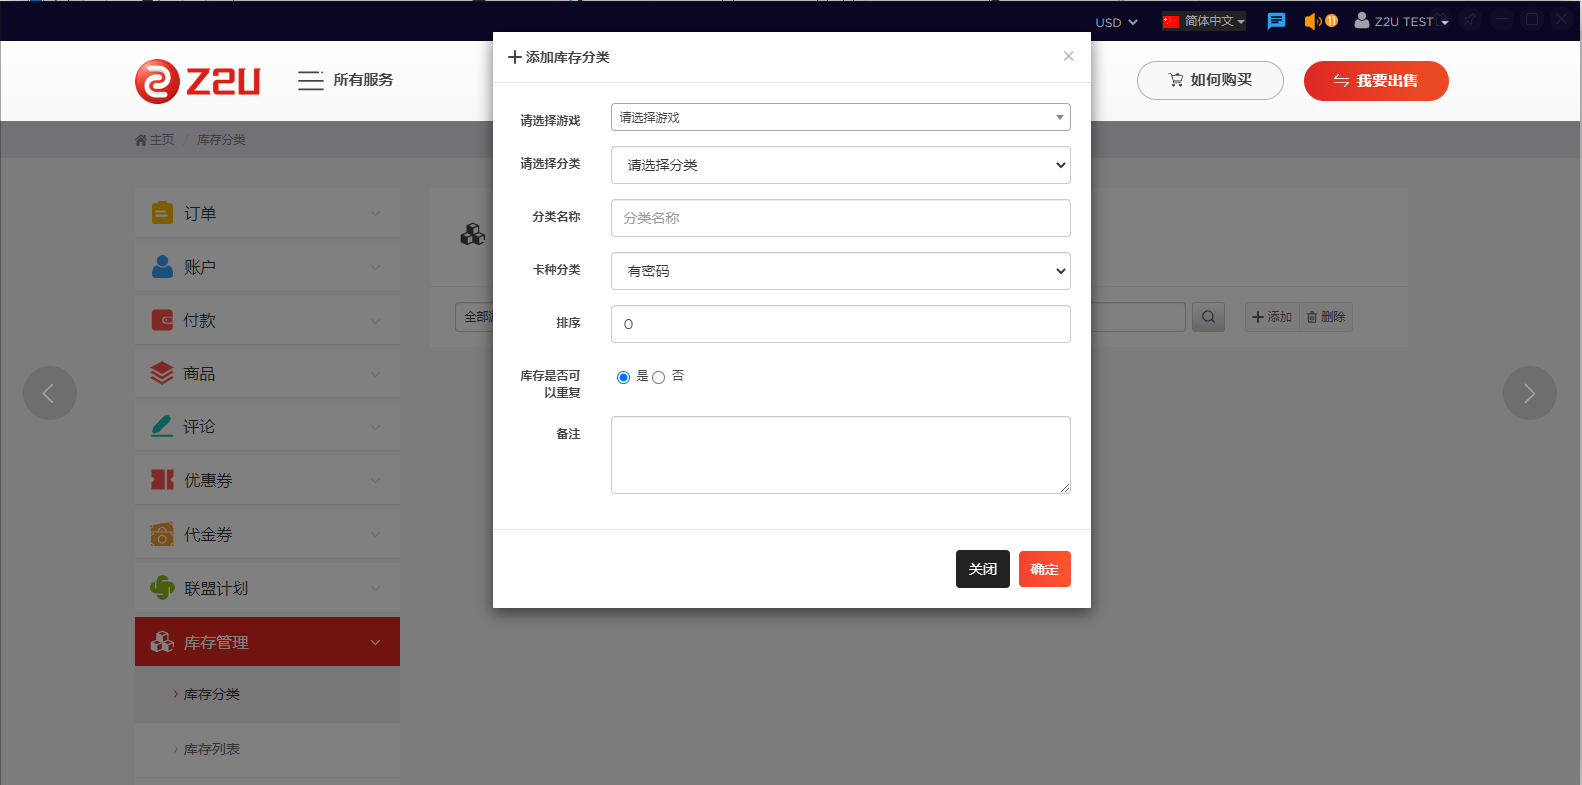Open the 所有服务 hamburger menu
Image resolution: width=1582 pixels, height=785 pixels.
coord(345,80)
